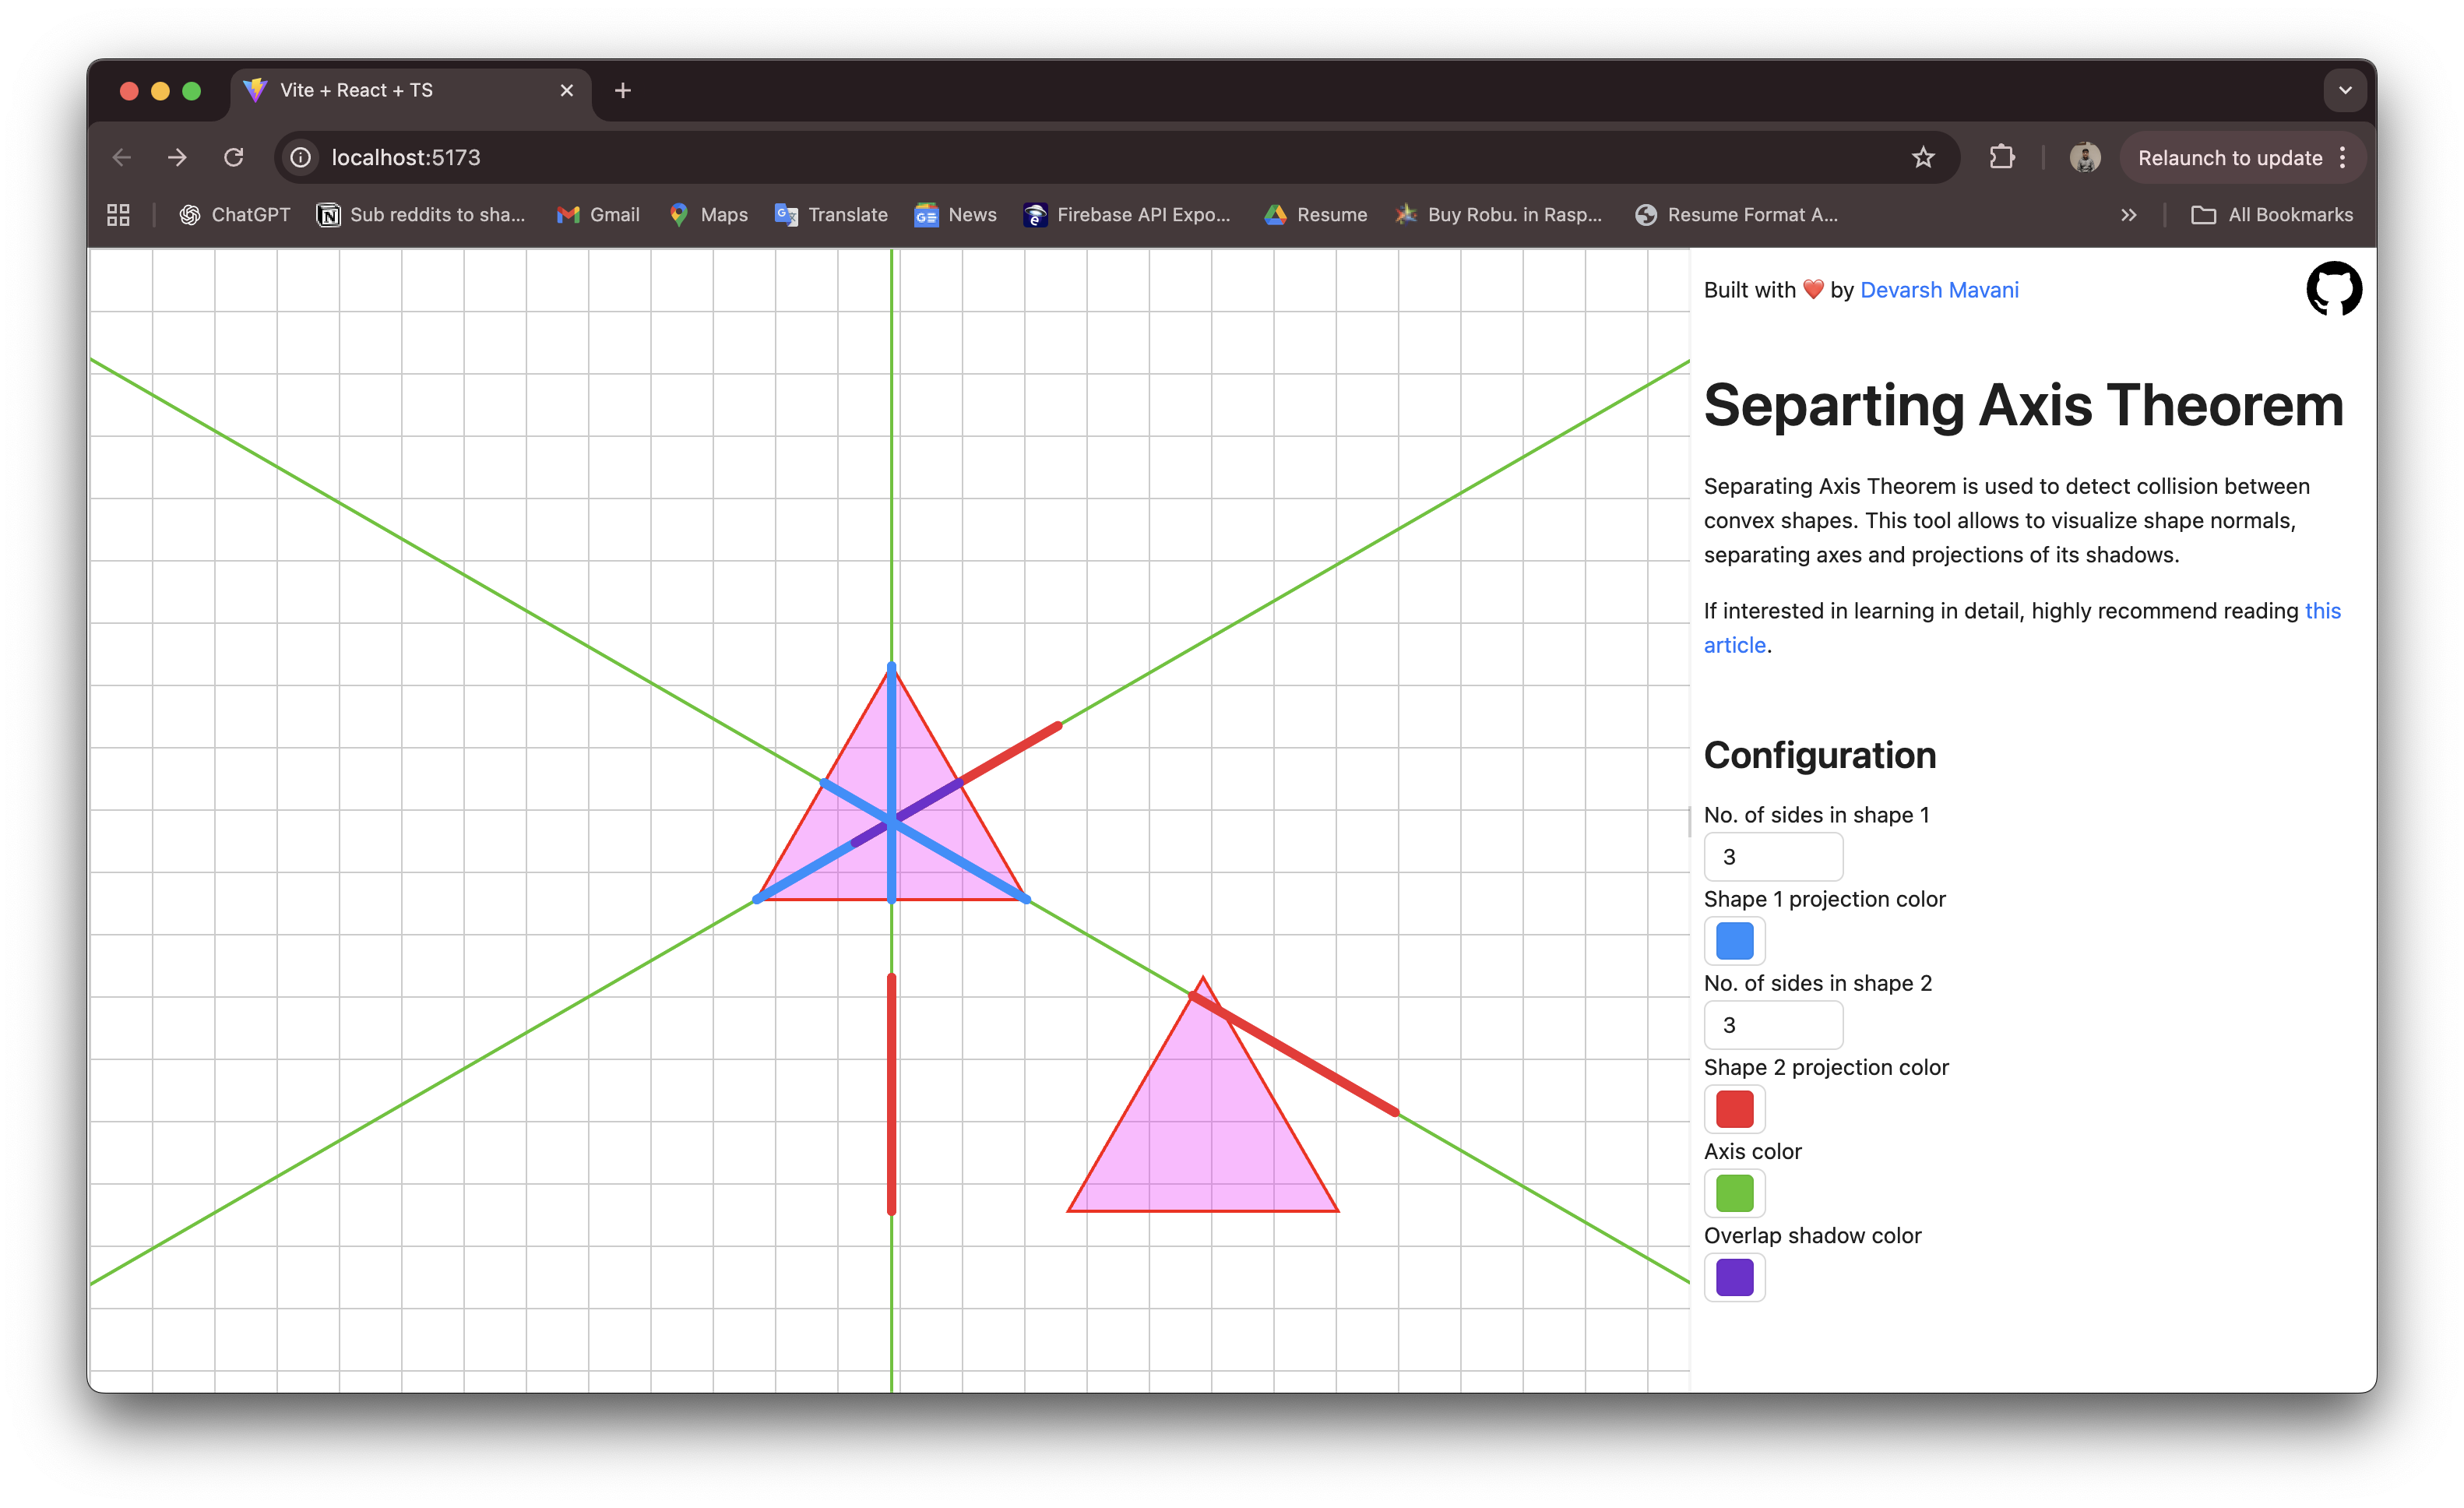The image size is (2464, 1508).
Task: Open the Translate bookmark
Action: 831,214
